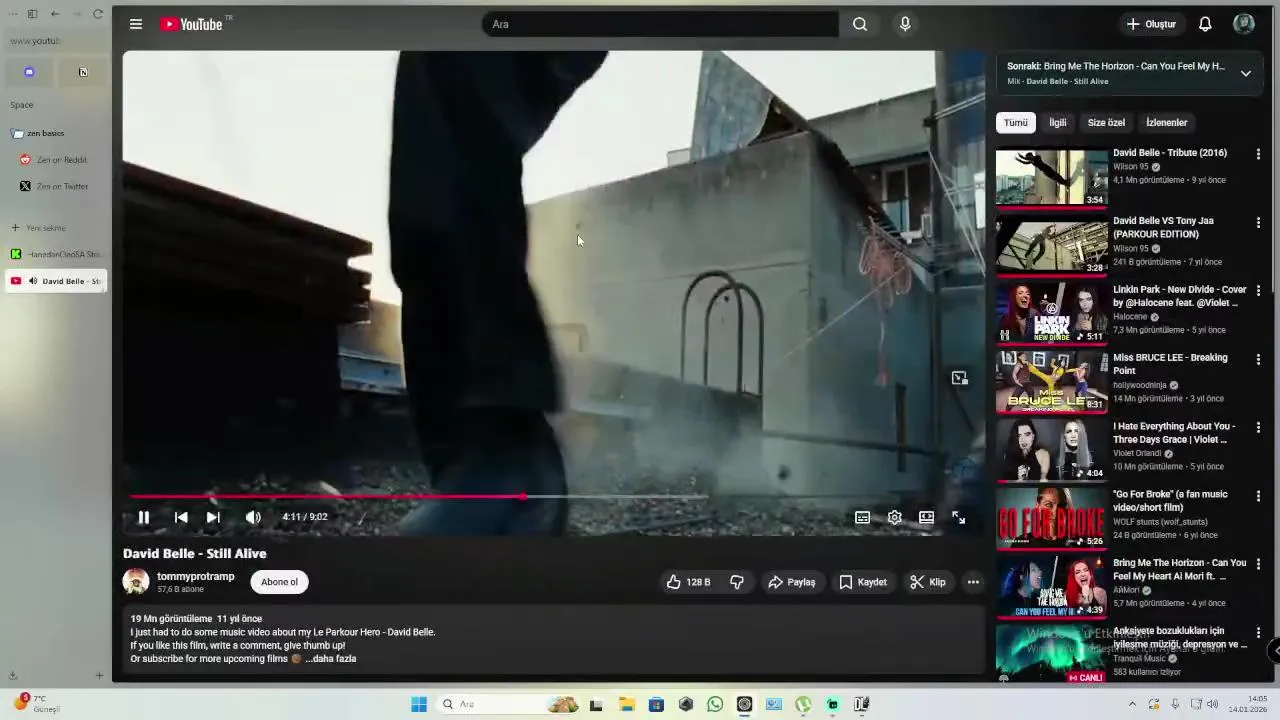Click the Oluştur create button
This screenshot has height=720, width=1280.
point(1151,24)
